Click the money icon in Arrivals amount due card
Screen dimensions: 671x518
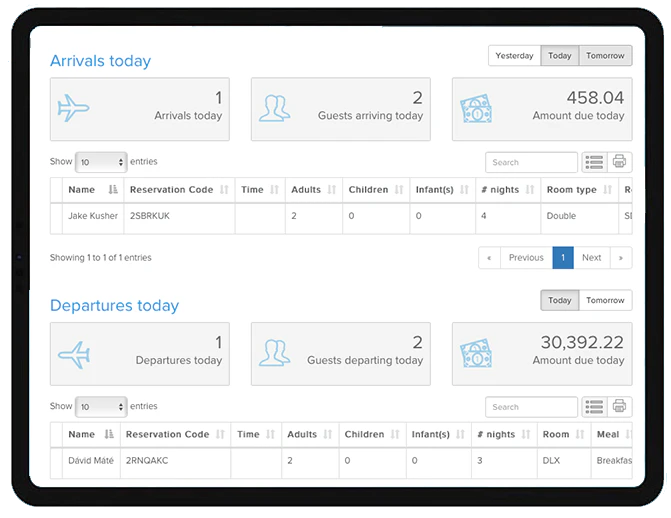[x=476, y=109]
